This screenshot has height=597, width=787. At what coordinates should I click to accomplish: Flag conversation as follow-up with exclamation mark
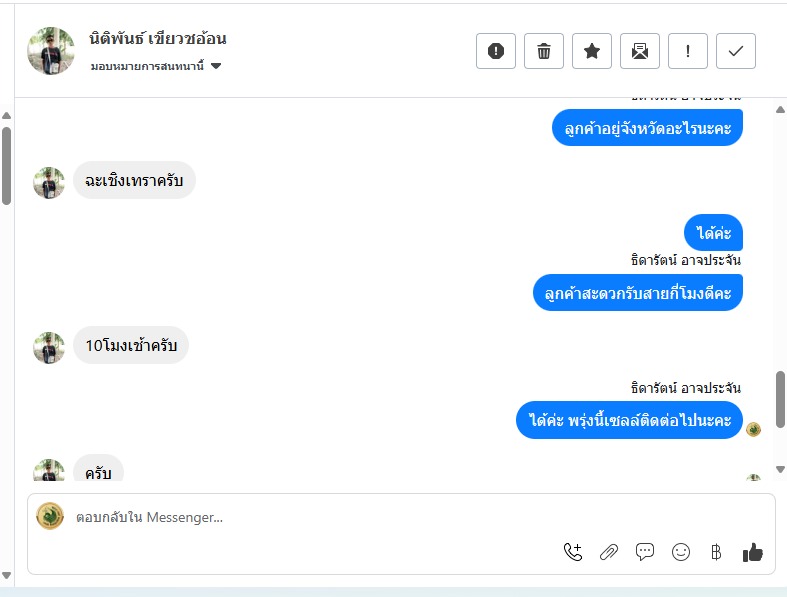coord(688,51)
